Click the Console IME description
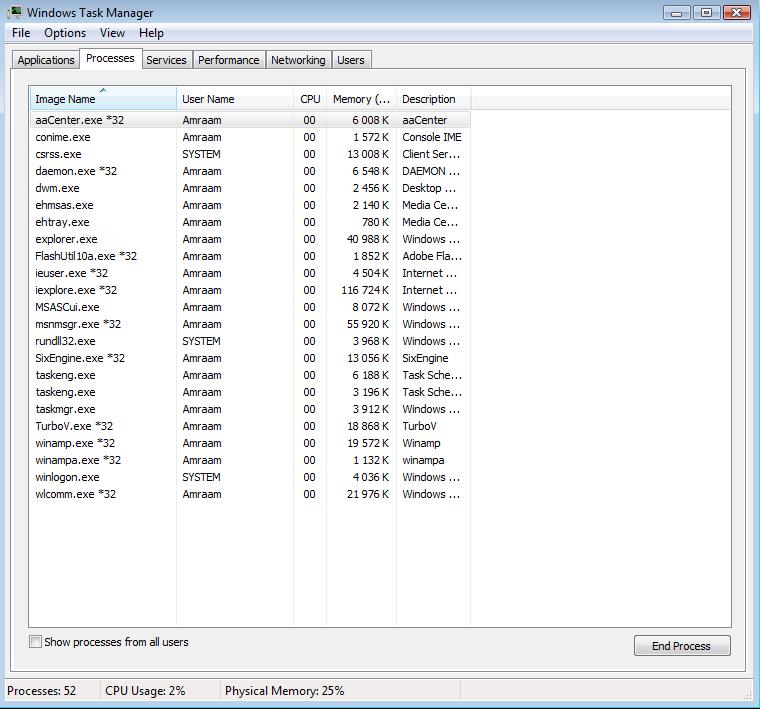This screenshot has height=709, width=760. (x=432, y=137)
